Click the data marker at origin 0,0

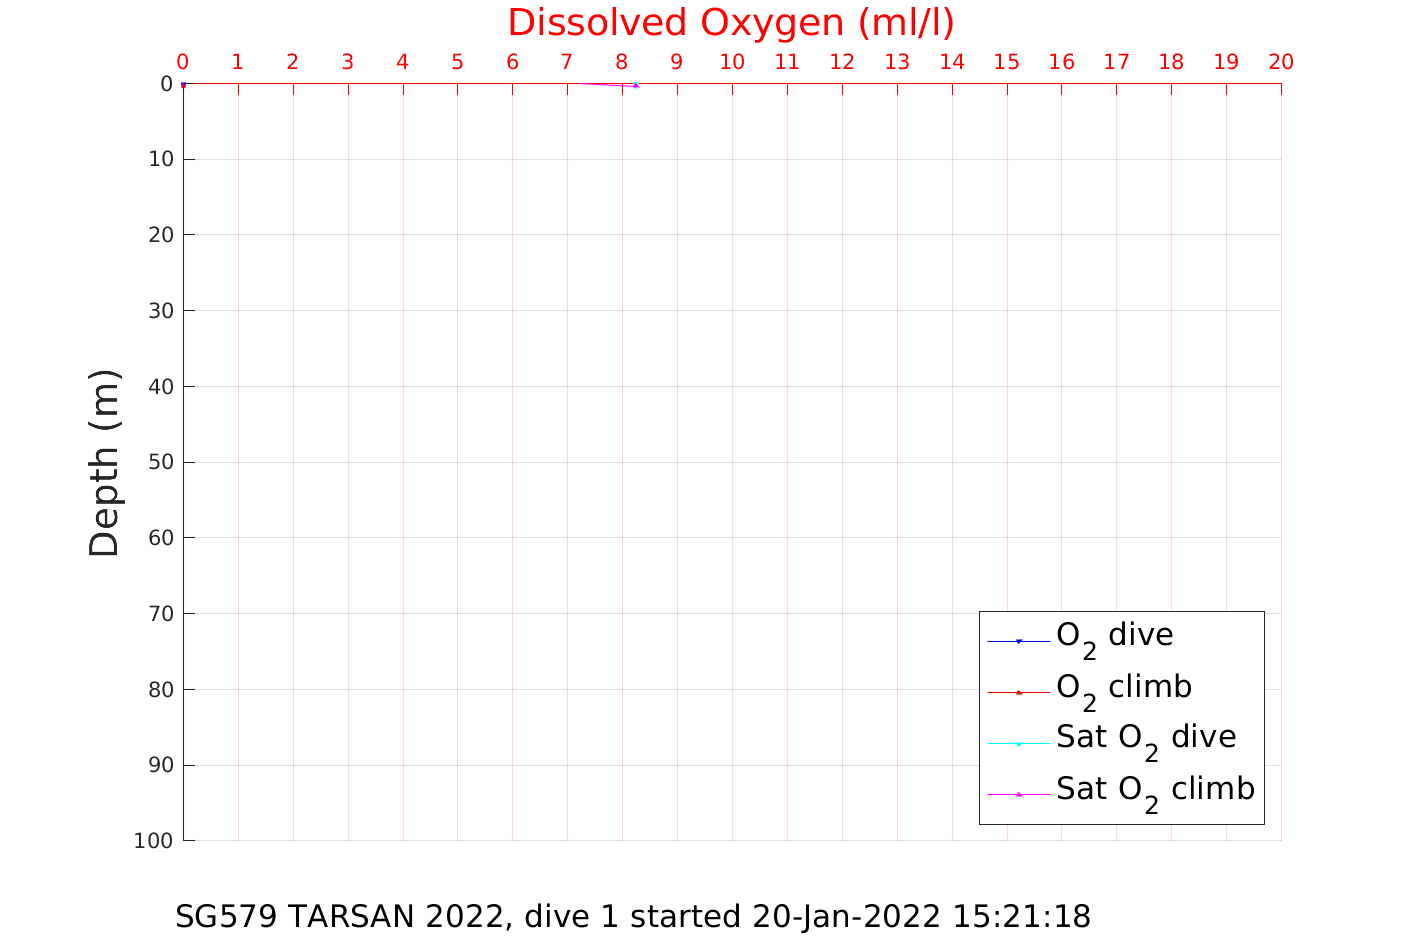point(183,85)
